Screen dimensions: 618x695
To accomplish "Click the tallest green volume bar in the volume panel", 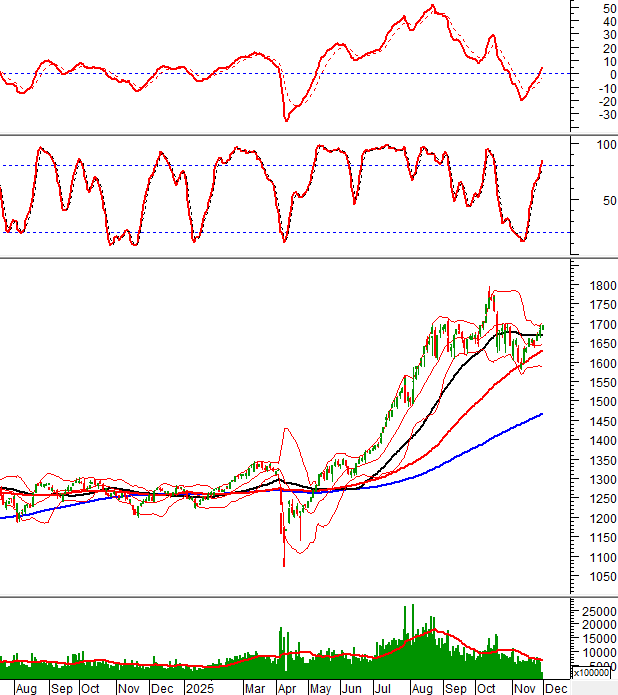I will 411,610.
